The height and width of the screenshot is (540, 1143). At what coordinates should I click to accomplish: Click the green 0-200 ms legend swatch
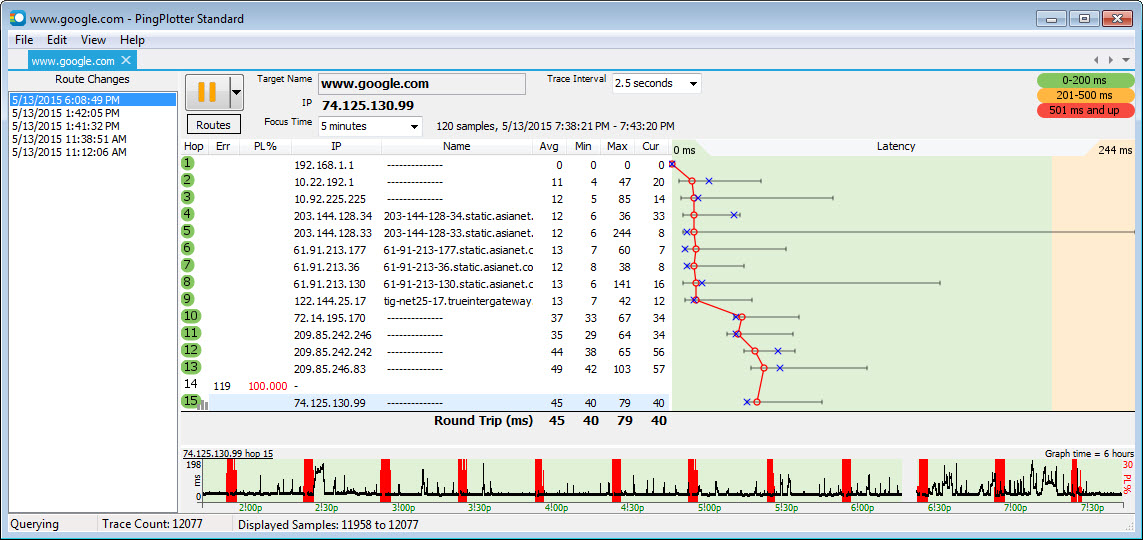(x=1087, y=80)
